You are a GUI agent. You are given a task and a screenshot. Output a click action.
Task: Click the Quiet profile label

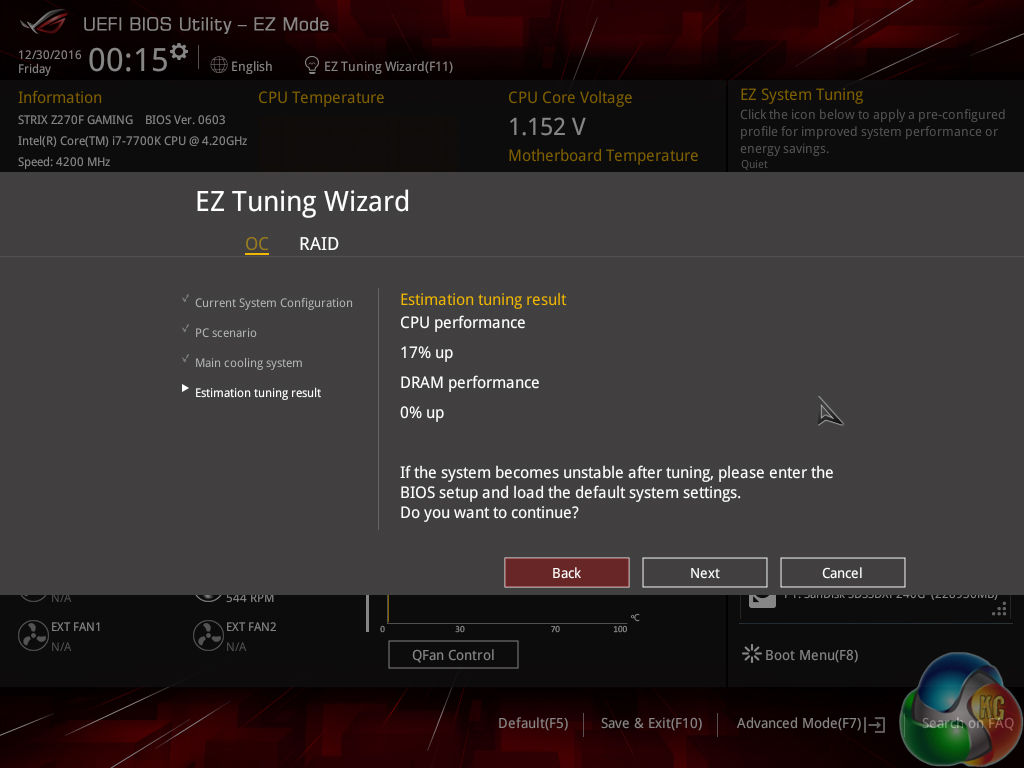754,164
